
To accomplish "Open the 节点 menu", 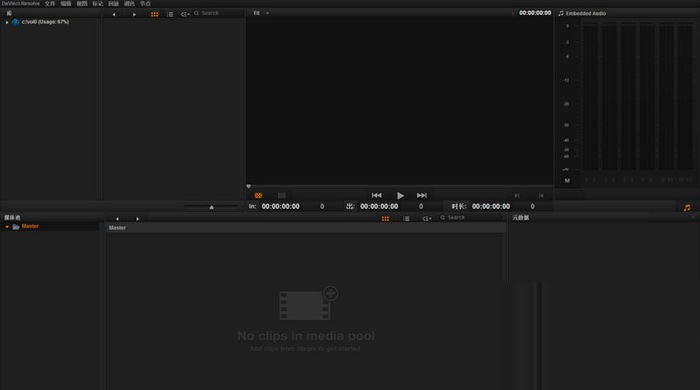I will [146, 4].
